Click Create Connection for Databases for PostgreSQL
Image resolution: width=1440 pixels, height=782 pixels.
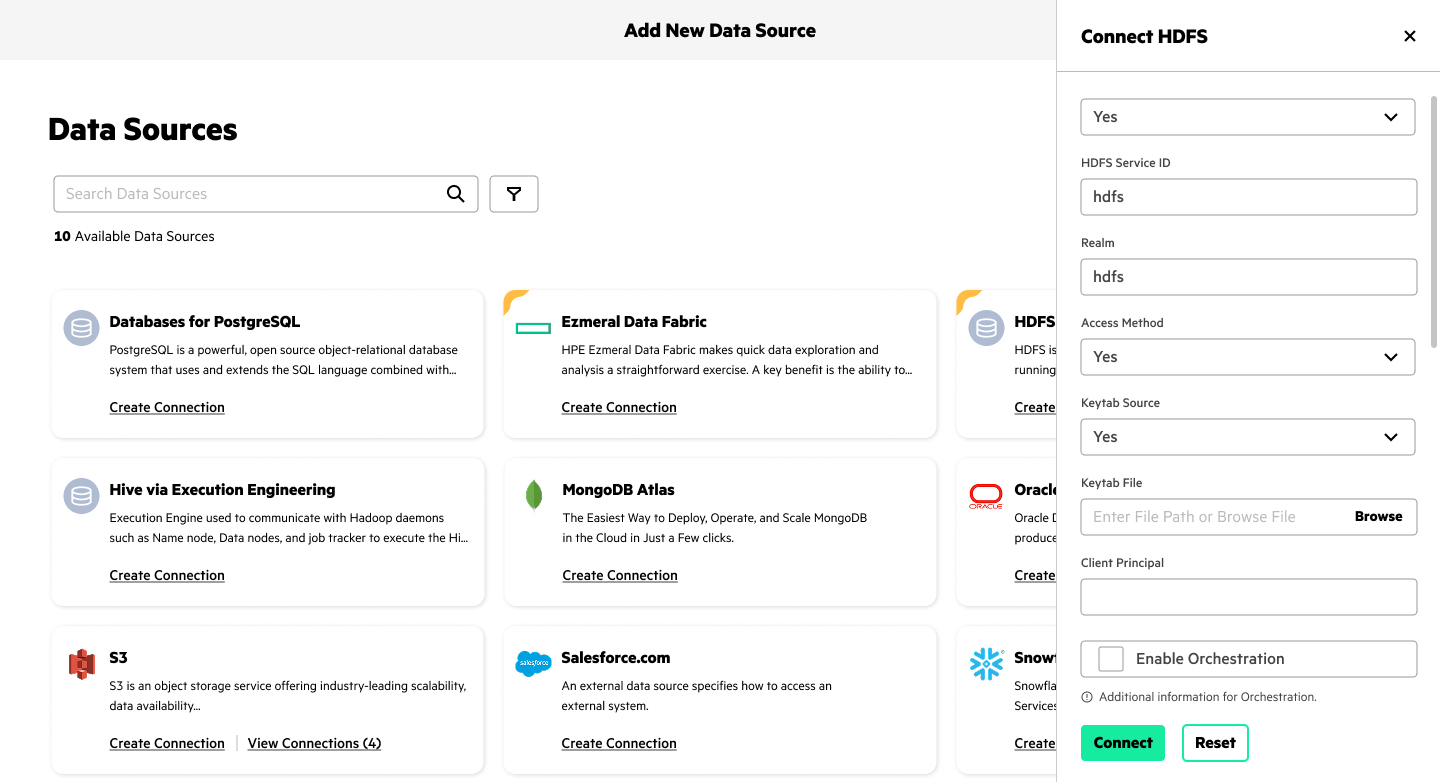[167, 407]
